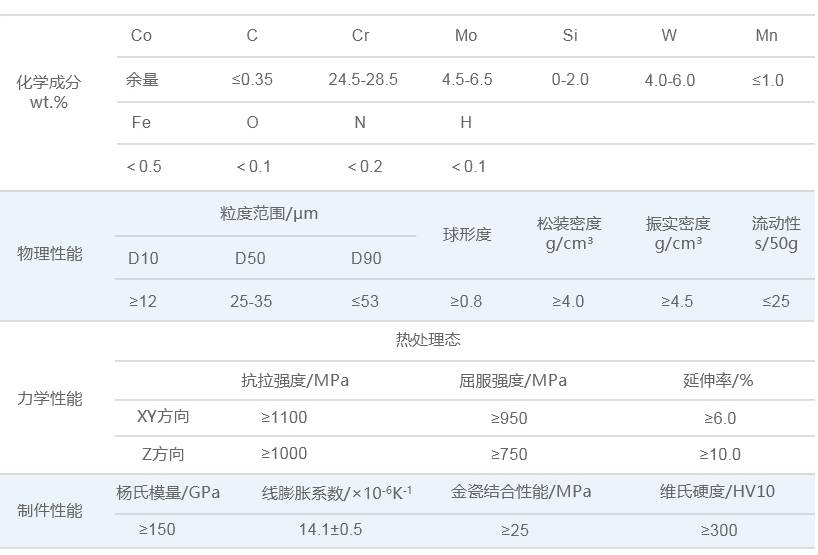Image resolution: width=818 pixels, height=555 pixels.
Task: Select the 线膨胀系数 value 14.1±0.5
Action: click(331, 530)
